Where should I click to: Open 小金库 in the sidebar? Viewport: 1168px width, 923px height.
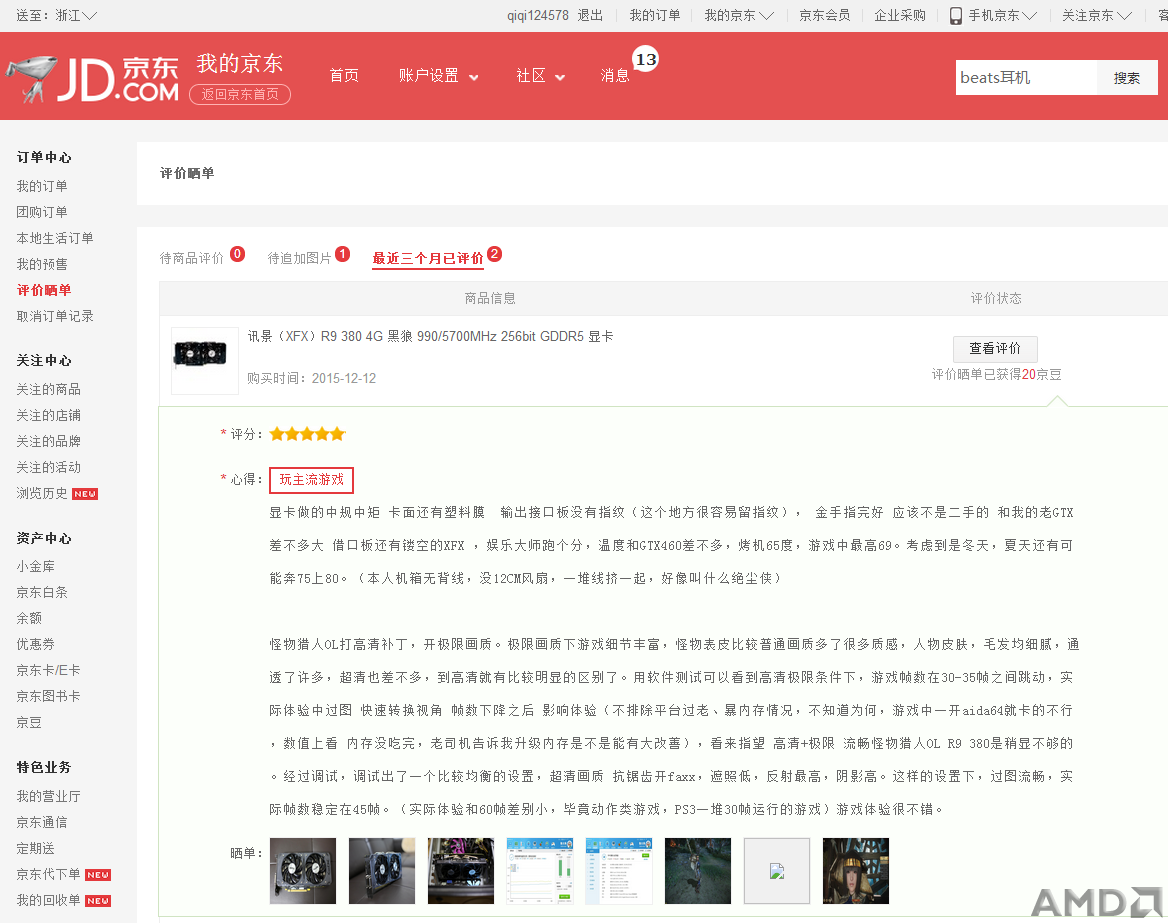[36, 567]
